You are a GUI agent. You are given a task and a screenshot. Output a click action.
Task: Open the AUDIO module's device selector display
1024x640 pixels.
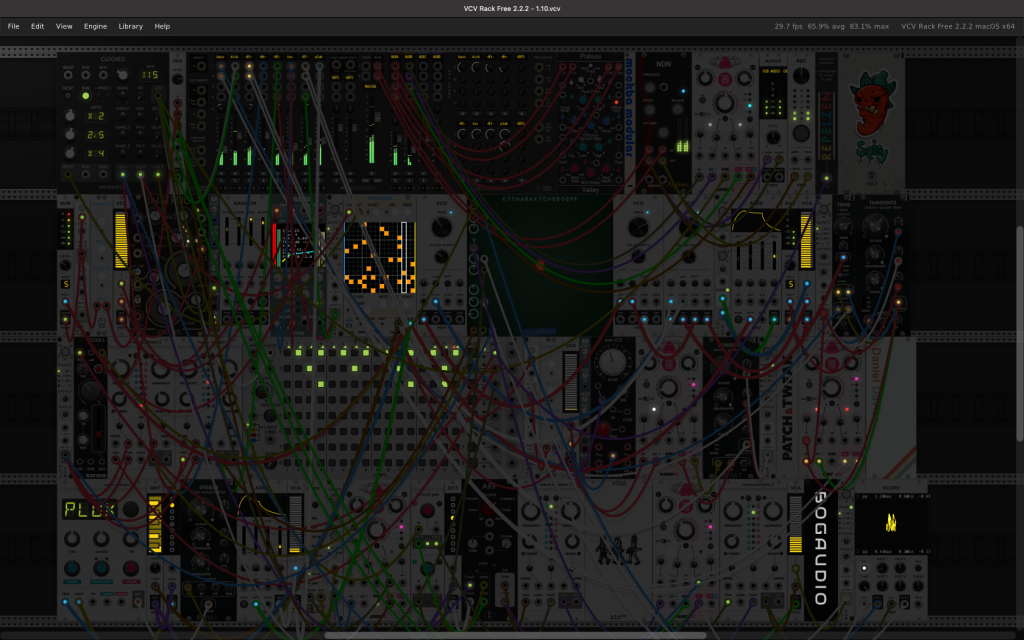[x=773, y=71]
